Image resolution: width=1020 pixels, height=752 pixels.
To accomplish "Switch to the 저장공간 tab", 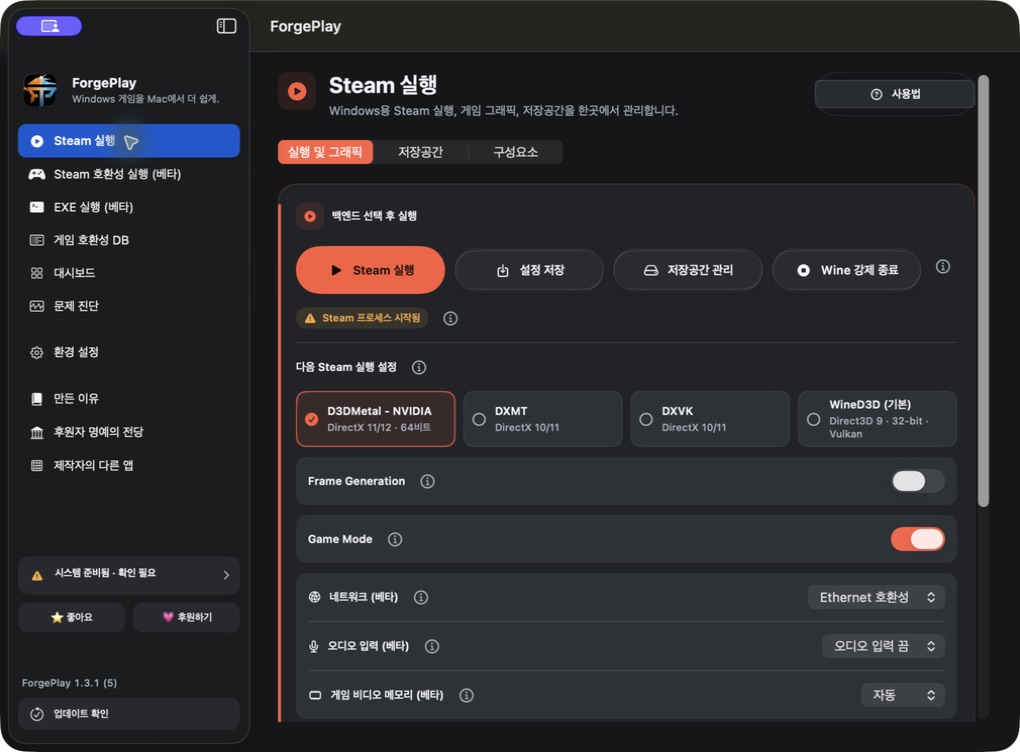I will tap(420, 152).
